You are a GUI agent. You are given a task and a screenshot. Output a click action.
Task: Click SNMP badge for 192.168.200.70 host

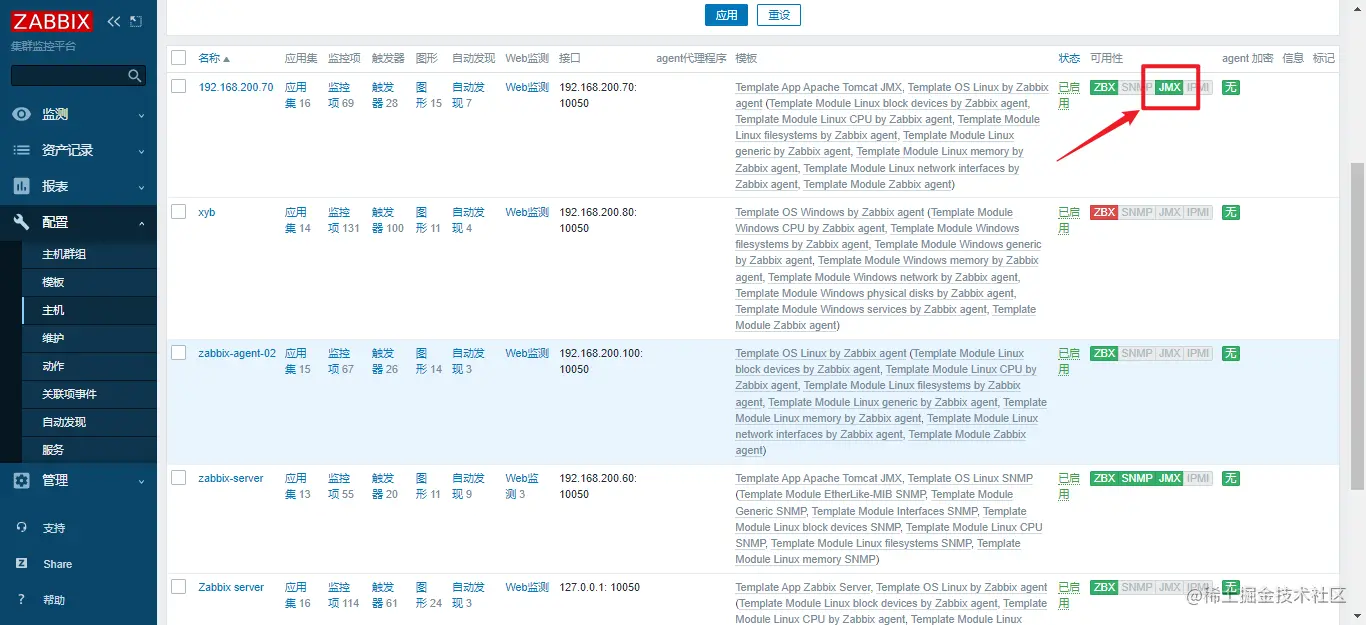(x=1137, y=88)
